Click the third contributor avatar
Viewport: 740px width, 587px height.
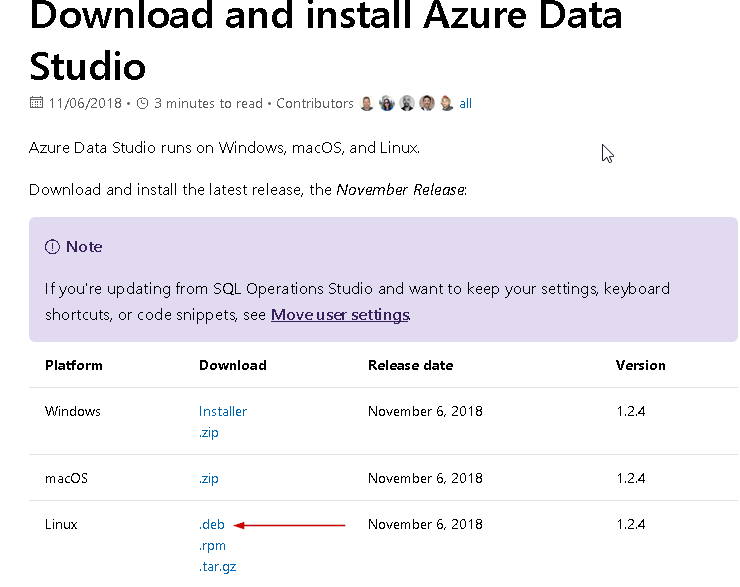click(407, 103)
